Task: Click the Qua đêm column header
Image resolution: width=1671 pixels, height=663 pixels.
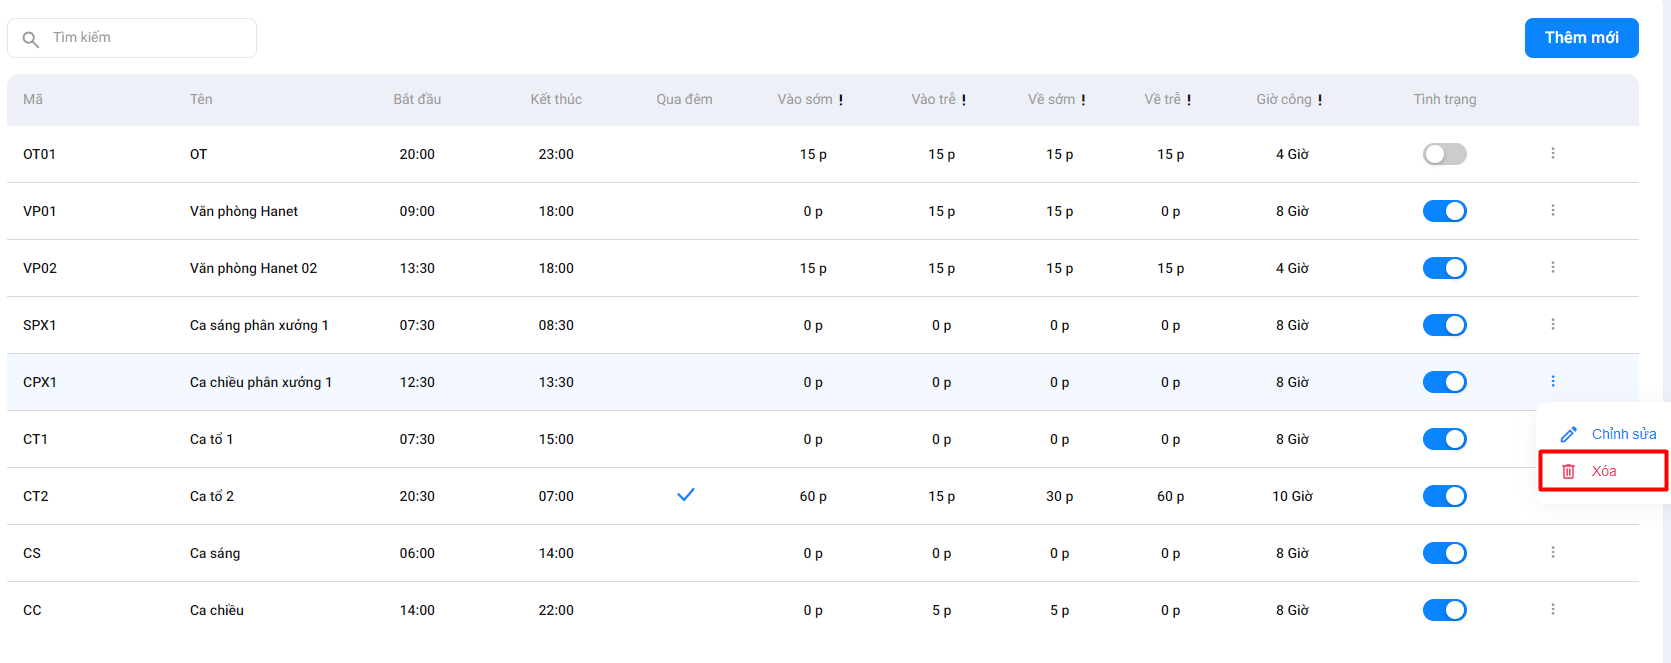Action: click(x=685, y=99)
